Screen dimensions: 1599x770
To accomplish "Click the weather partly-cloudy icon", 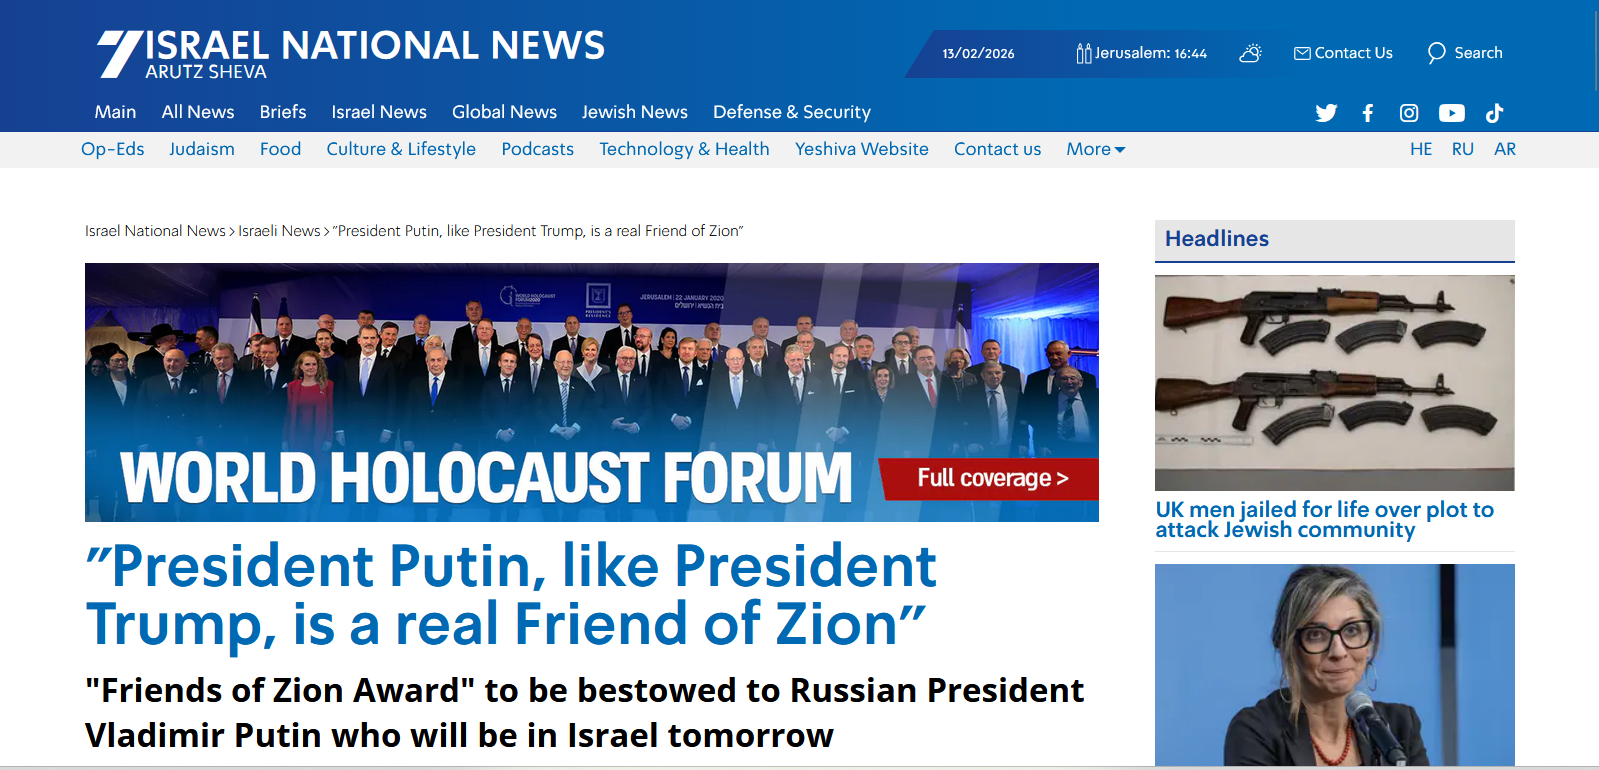I will coord(1250,53).
